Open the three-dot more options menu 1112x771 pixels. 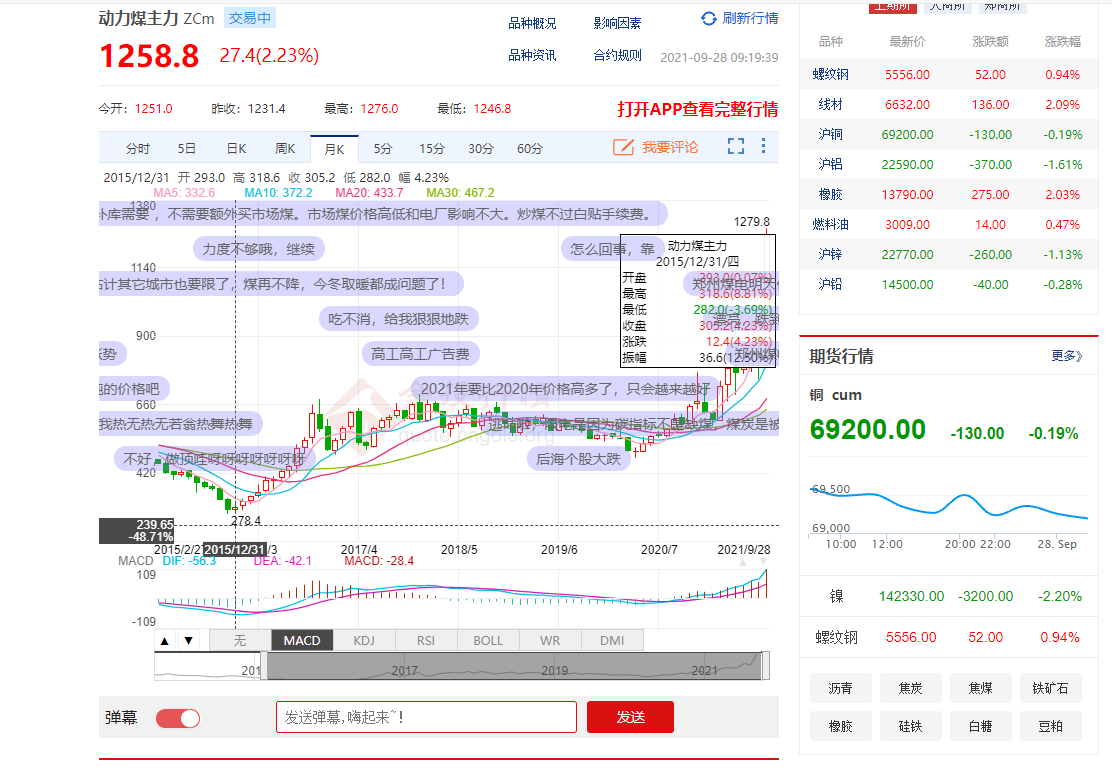click(x=763, y=147)
